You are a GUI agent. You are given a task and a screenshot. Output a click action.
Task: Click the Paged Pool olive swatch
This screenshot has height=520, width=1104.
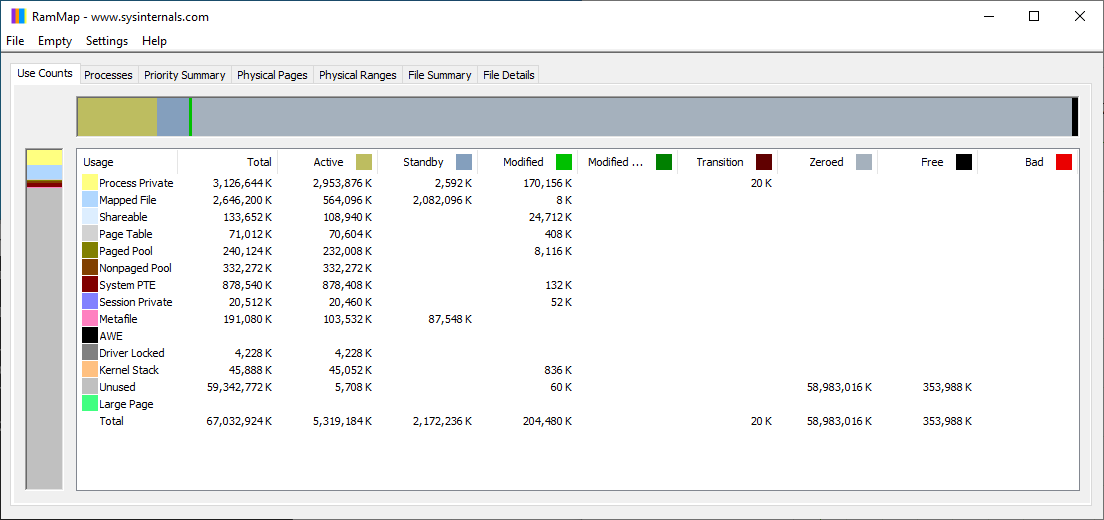(x=89, y=251)
